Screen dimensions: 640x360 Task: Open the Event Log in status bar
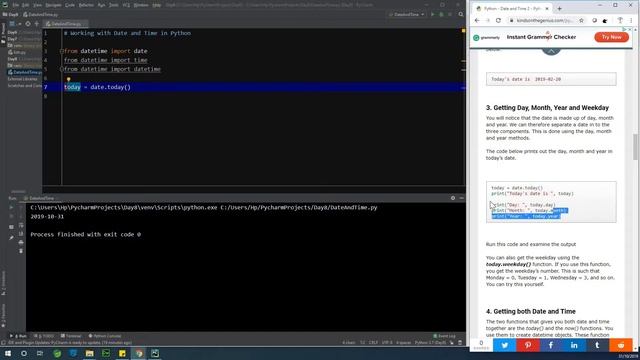point(444,336)
